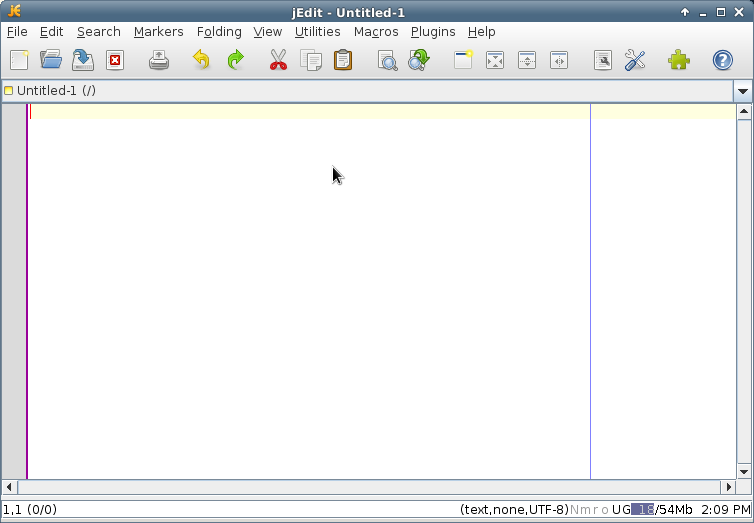
Task: Save the buffer with the save icon
Action: 83,61
